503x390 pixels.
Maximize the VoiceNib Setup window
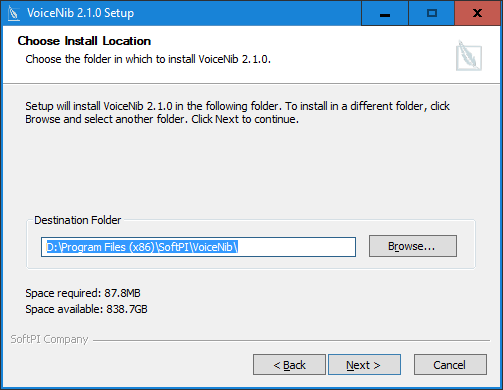pos(432,13)
